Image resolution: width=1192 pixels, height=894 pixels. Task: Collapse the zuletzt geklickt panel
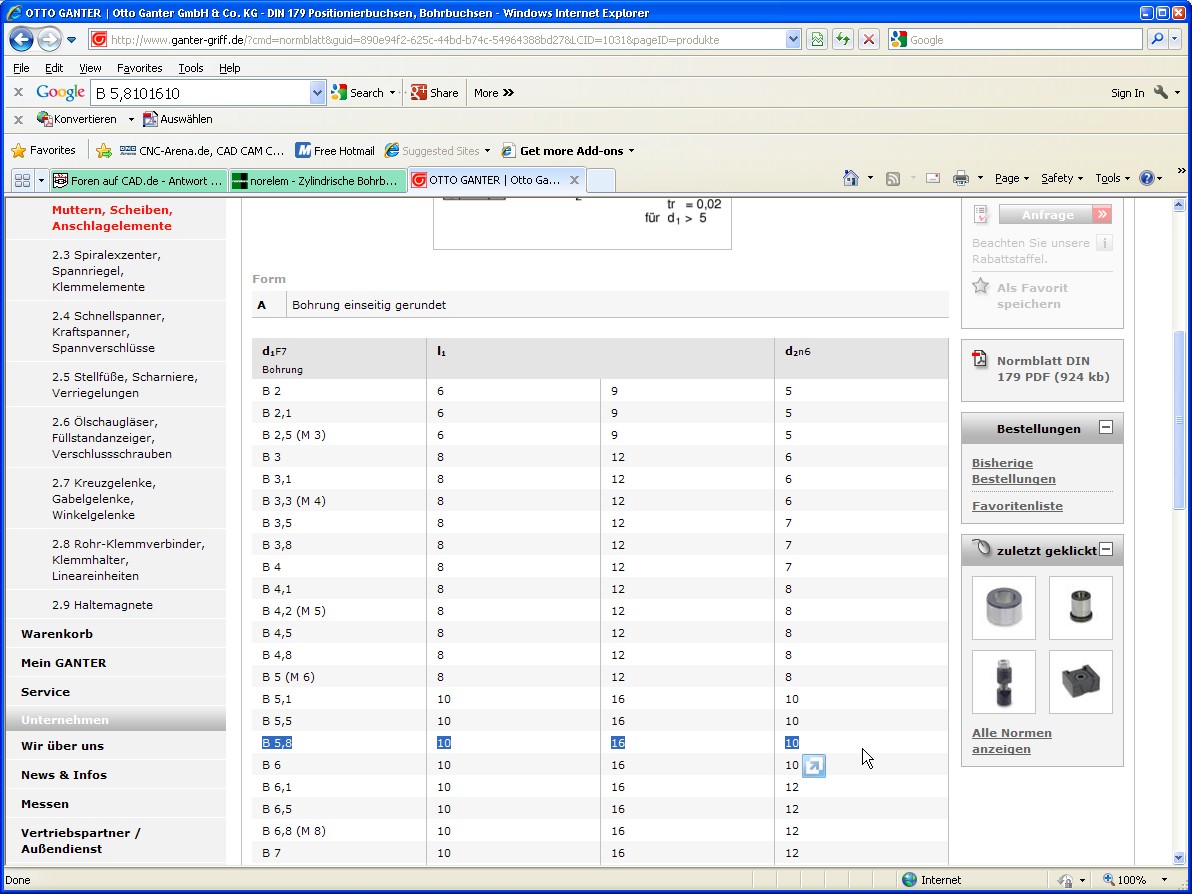(1106, 549)
